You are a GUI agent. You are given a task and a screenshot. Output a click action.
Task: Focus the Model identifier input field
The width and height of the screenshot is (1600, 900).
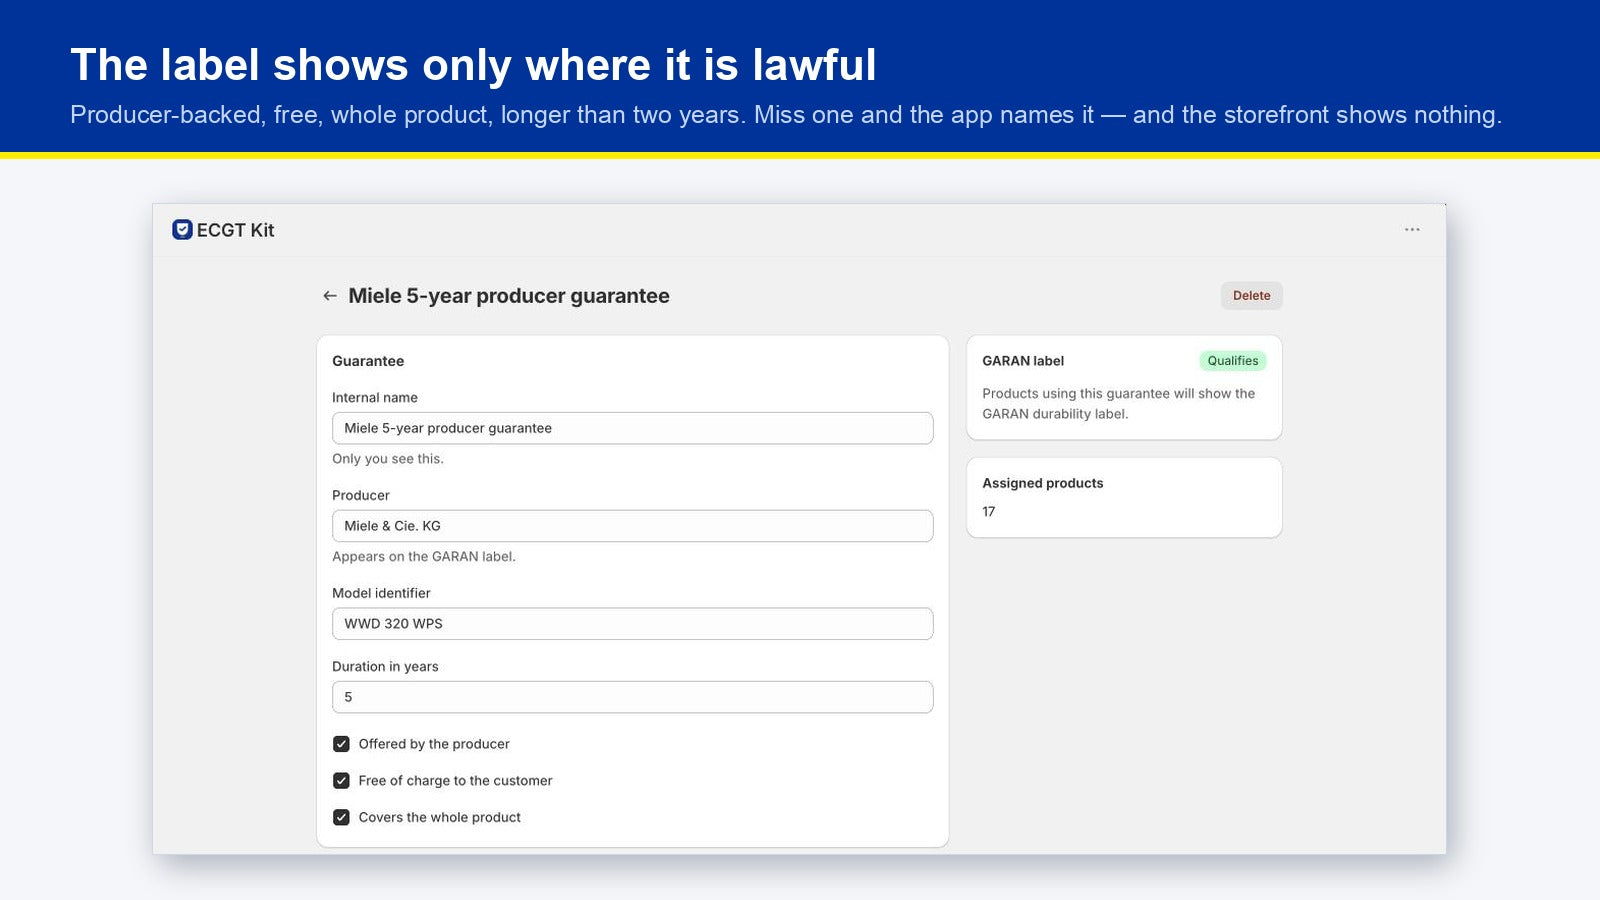pos(633,624)
